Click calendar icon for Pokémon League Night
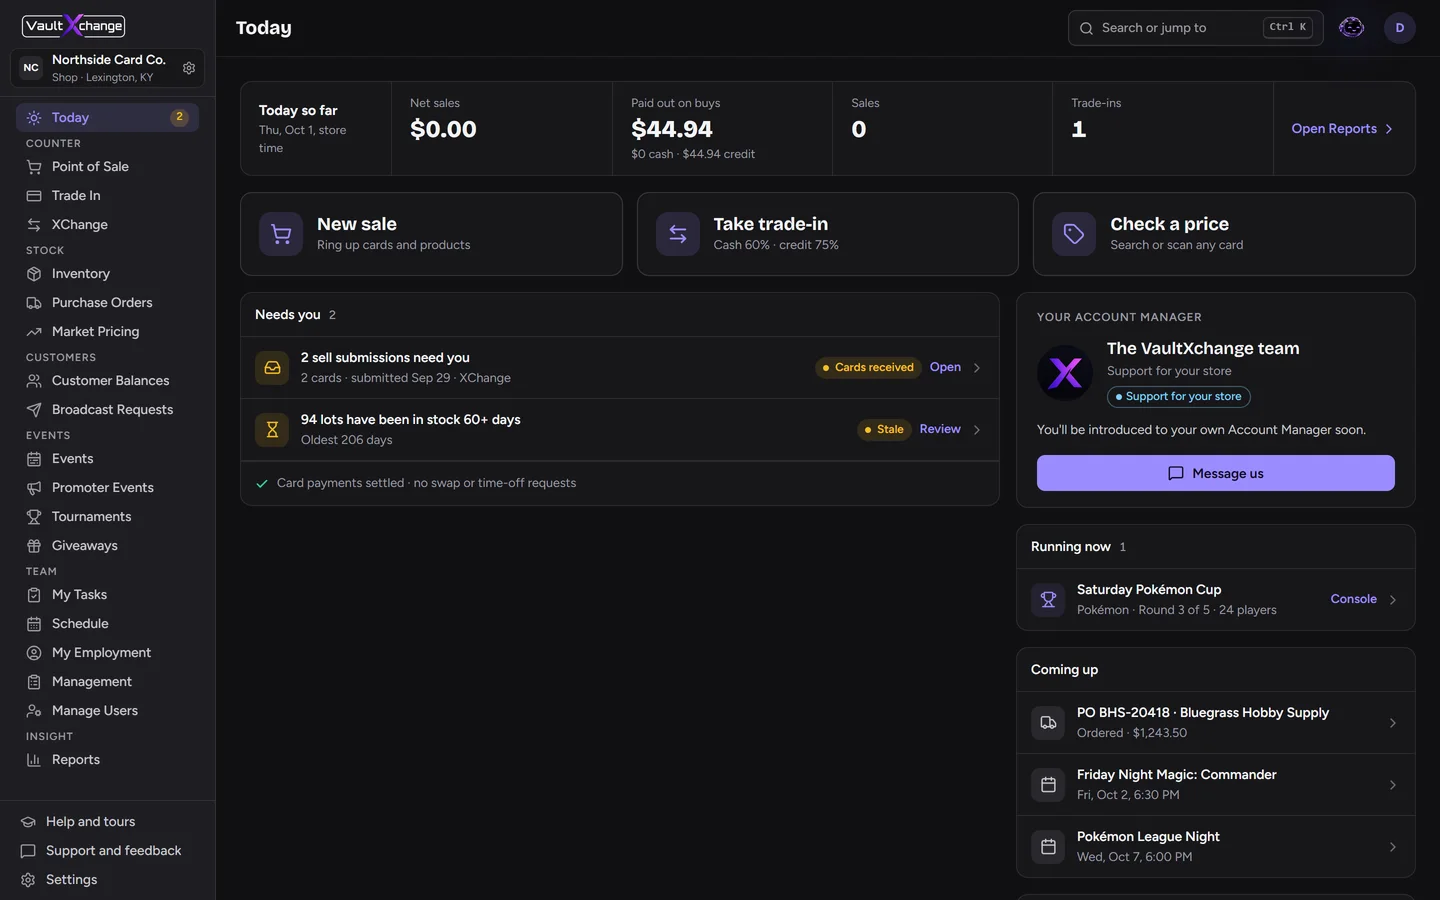This screenshot has width=1440, height=900. coord(1048,847)
